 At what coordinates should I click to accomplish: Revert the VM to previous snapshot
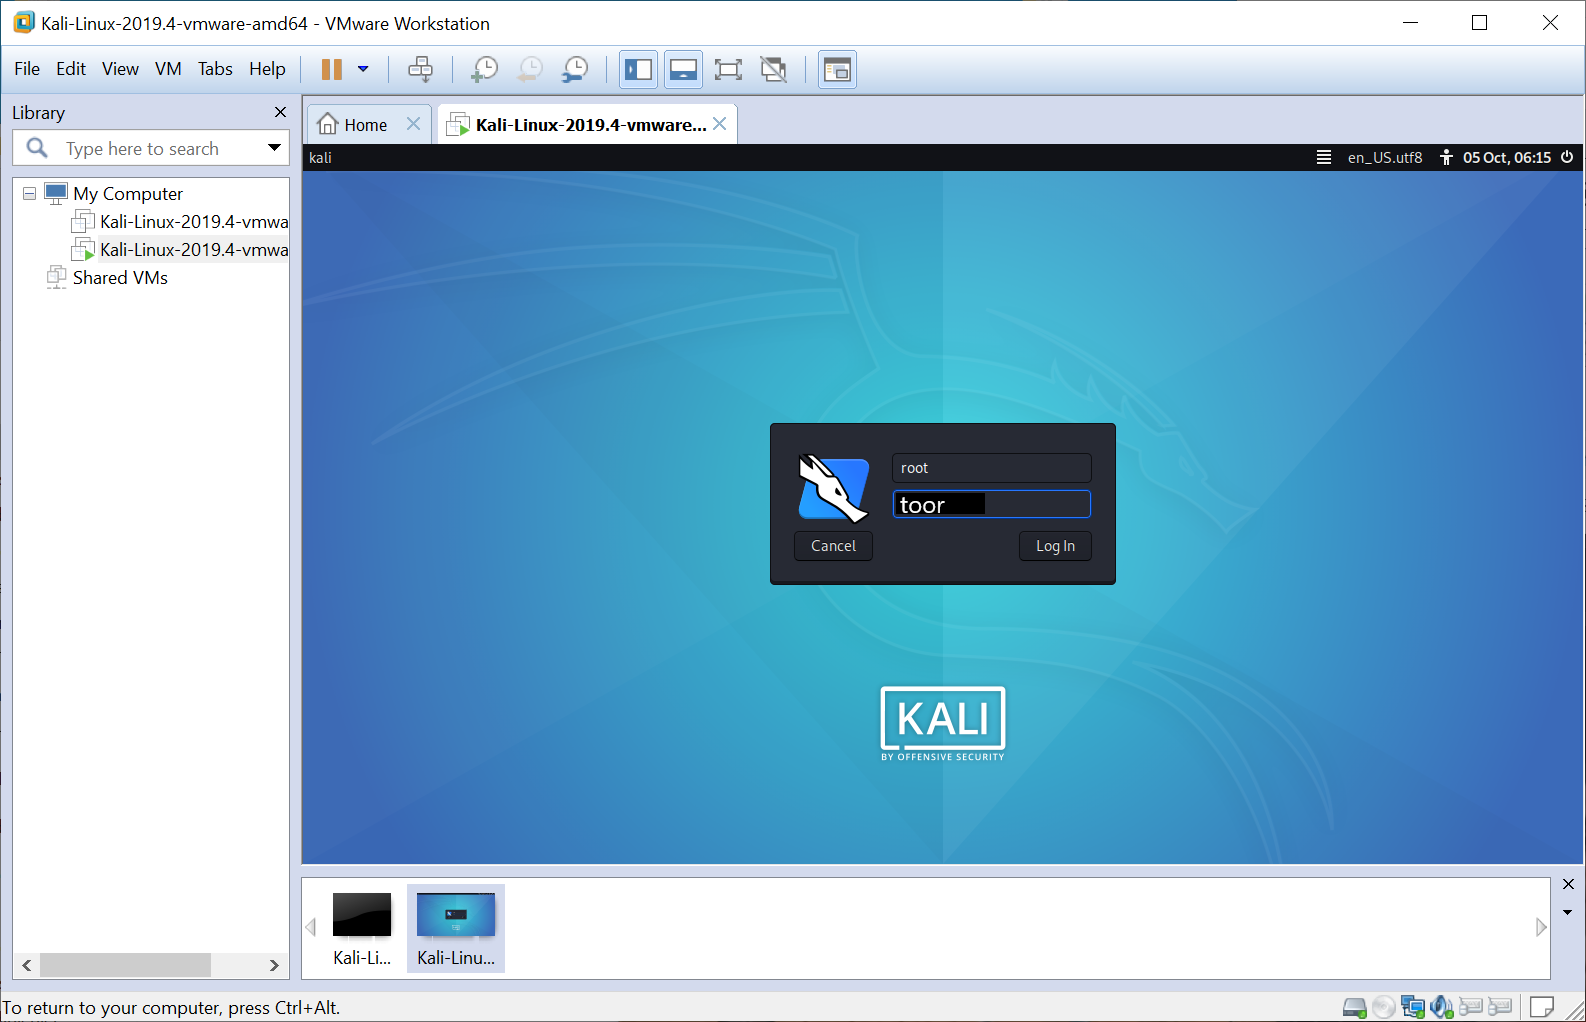point(530,69)
